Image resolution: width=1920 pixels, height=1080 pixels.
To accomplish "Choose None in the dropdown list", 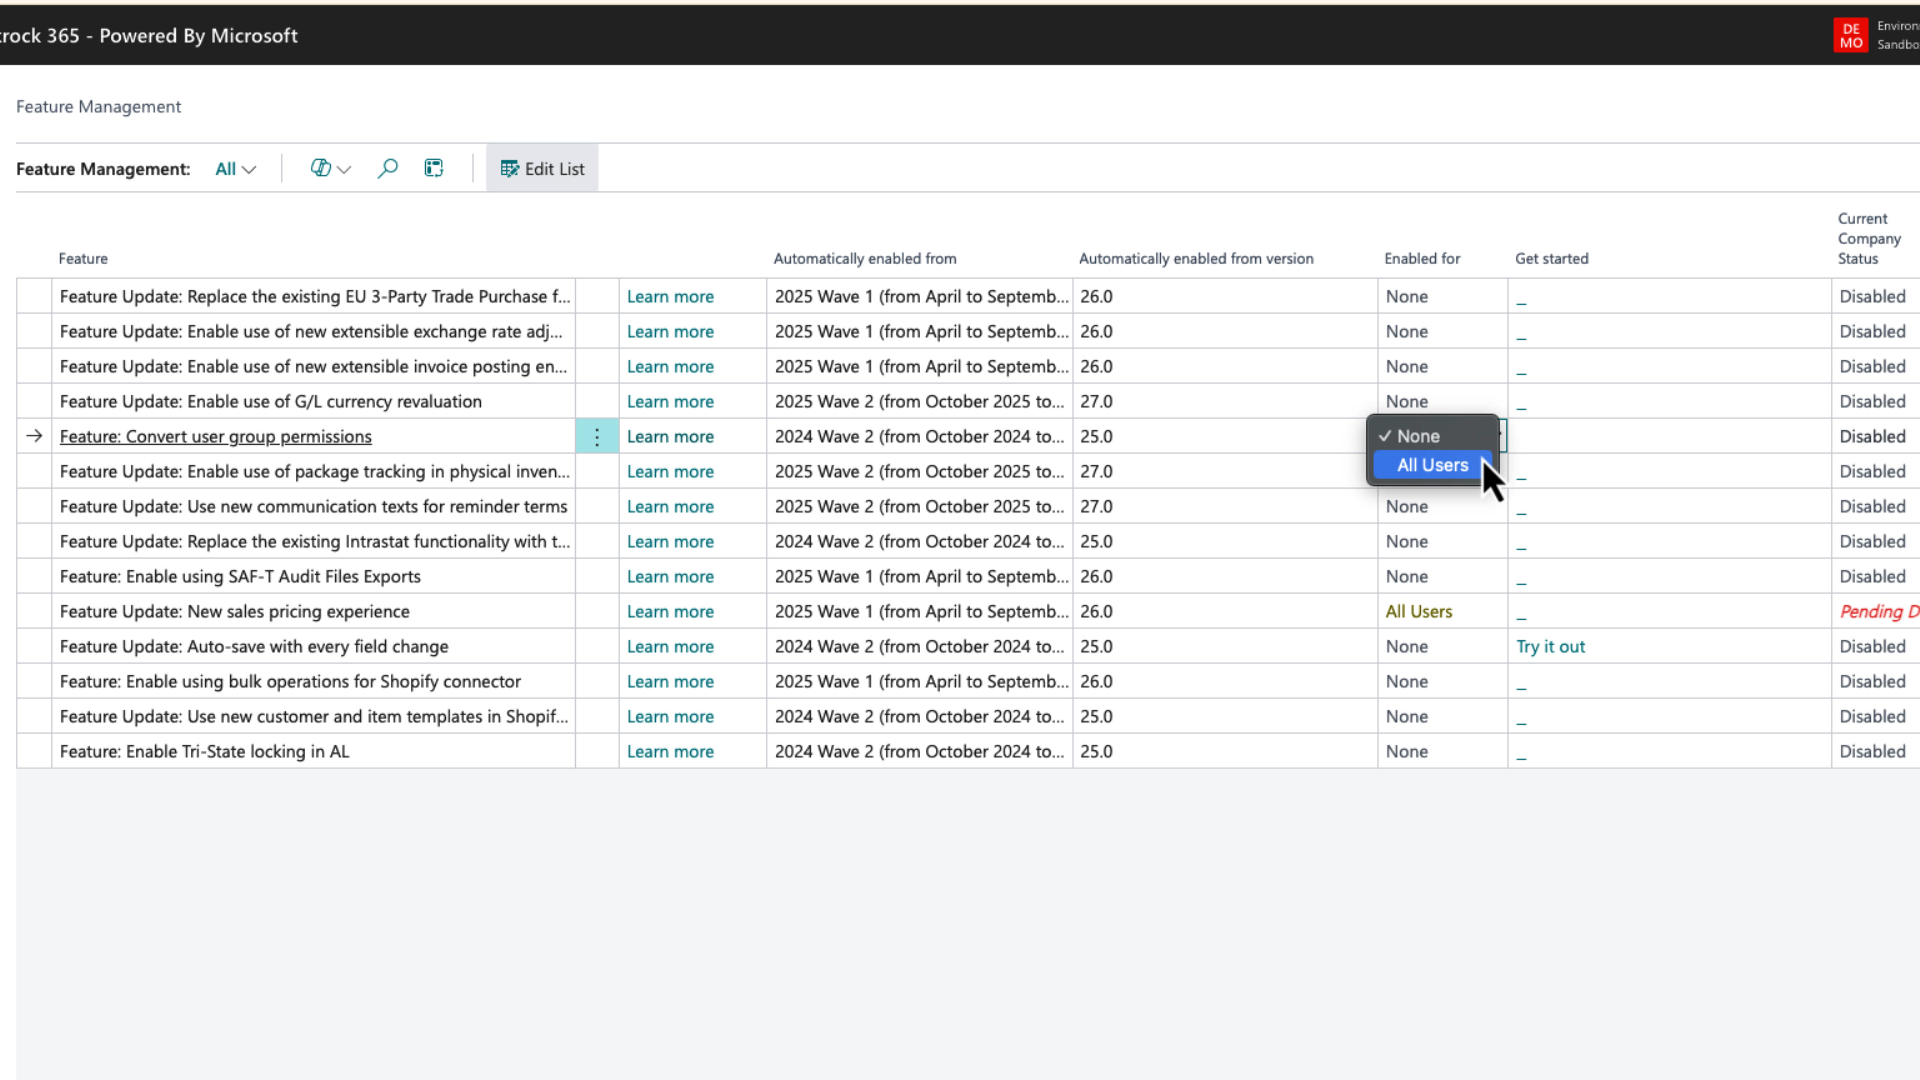I will 1418,436.
